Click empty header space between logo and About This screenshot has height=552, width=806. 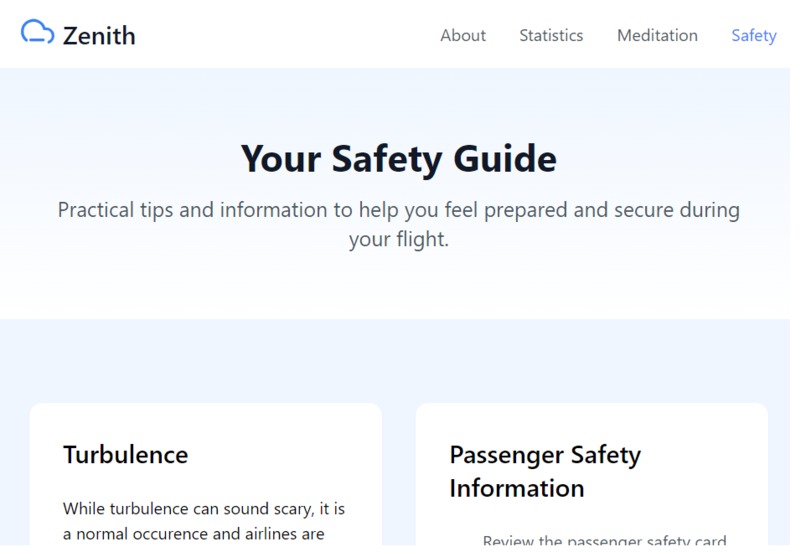coord(288,35)
